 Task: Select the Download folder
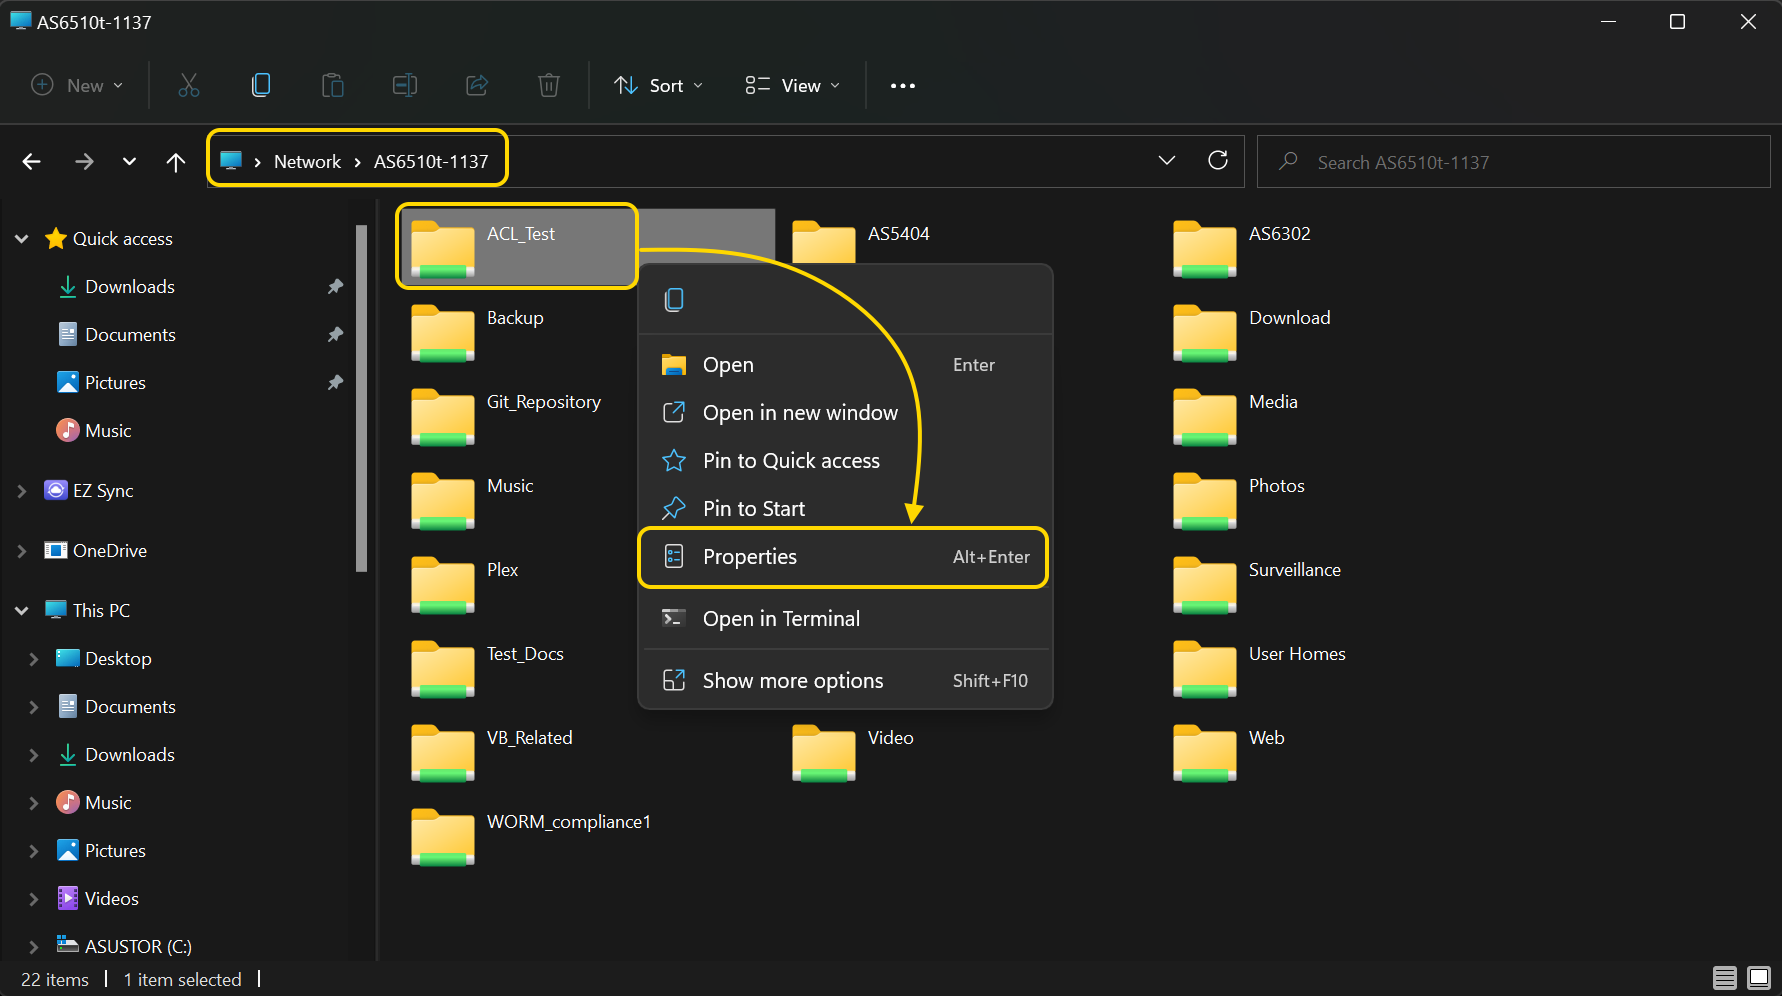click(1253, 331)
